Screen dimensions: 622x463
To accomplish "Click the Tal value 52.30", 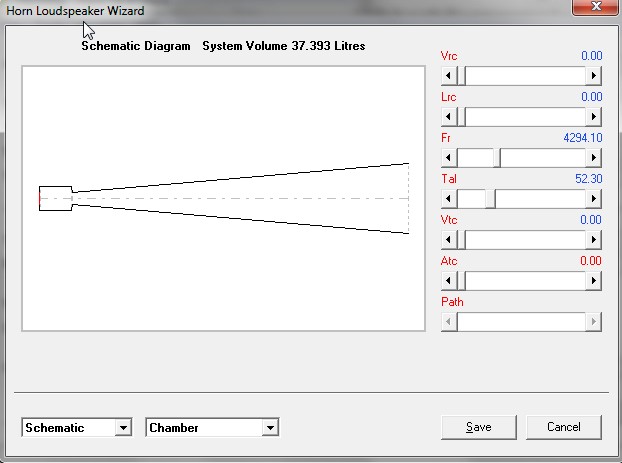I will pyautogui.click(x=589, y=179).
